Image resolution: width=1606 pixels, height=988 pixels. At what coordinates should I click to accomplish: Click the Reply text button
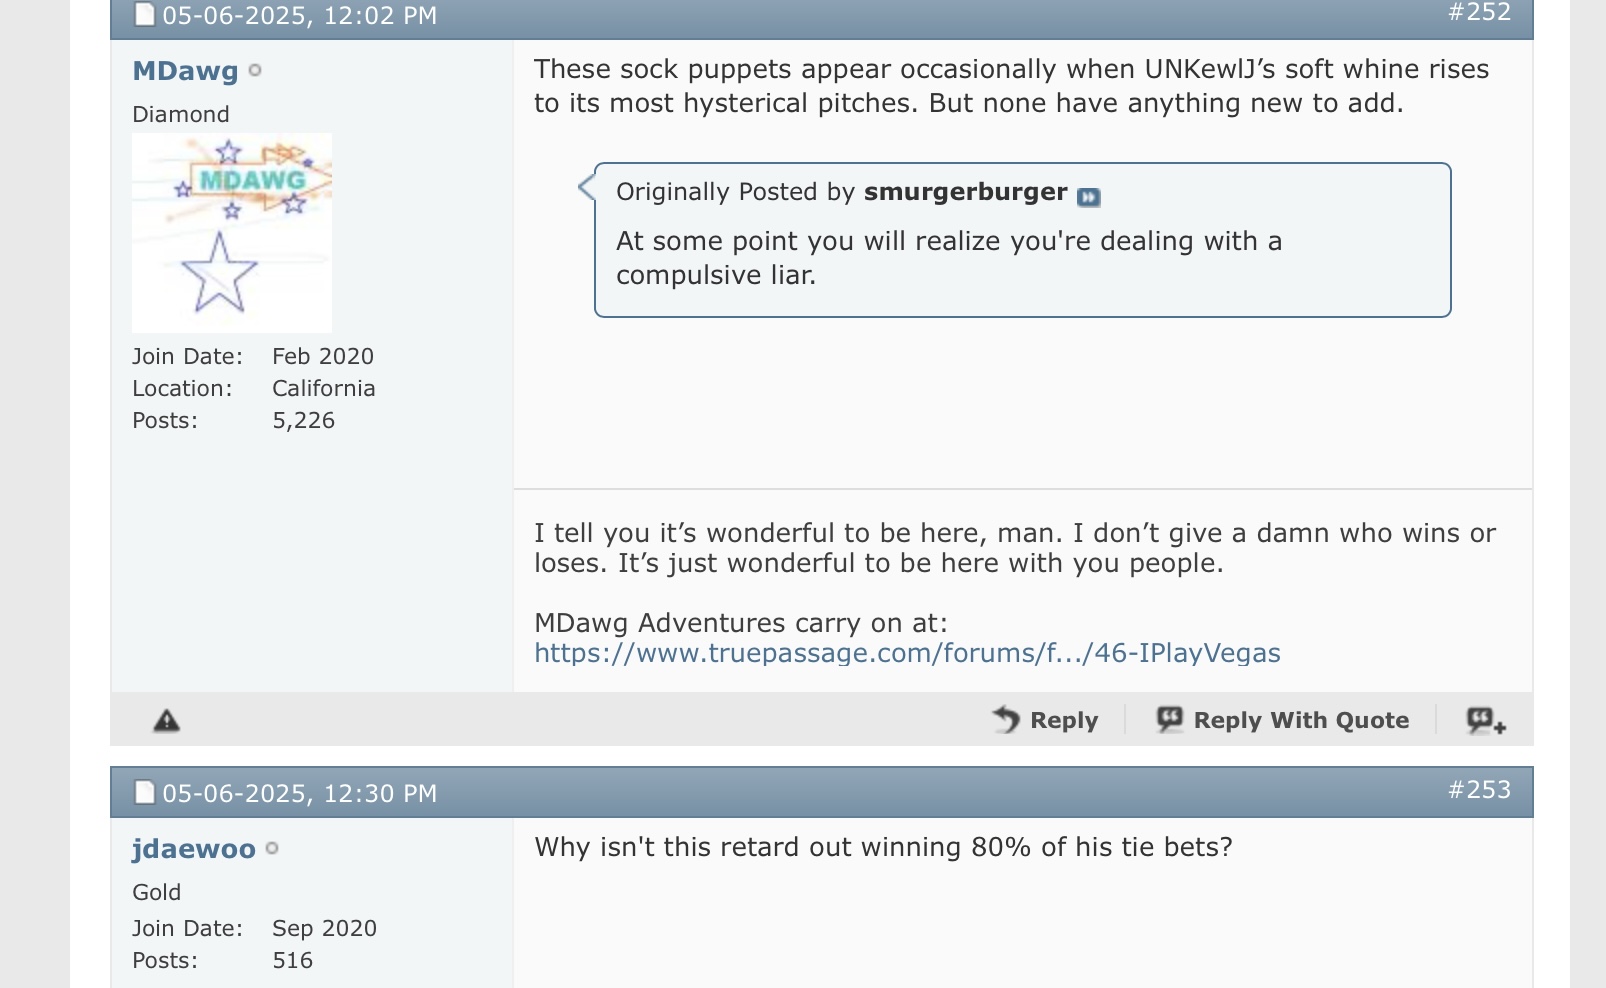pos(1063,720)
